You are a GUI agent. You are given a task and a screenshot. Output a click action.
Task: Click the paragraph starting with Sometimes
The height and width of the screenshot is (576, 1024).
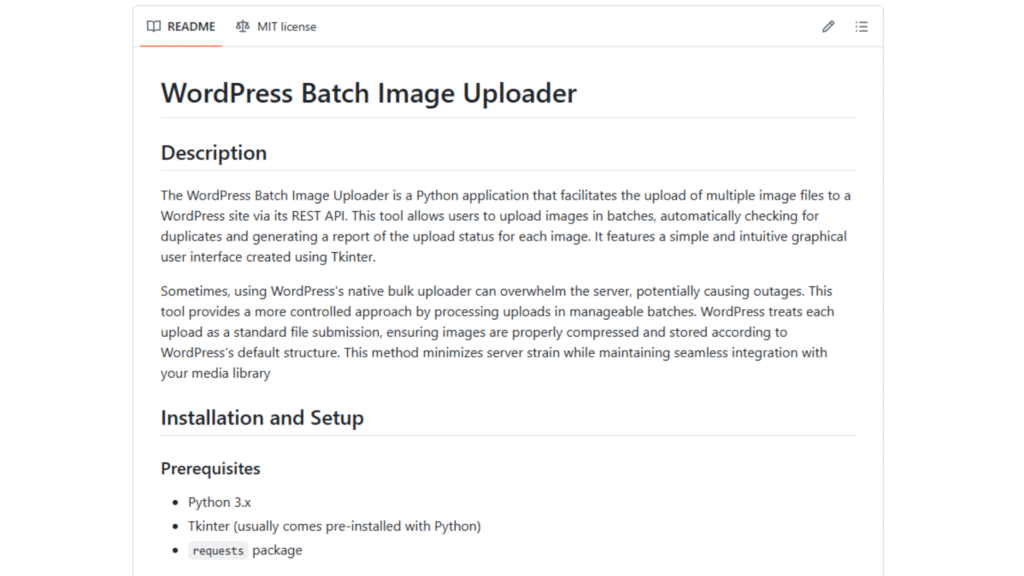pos(498,332)
